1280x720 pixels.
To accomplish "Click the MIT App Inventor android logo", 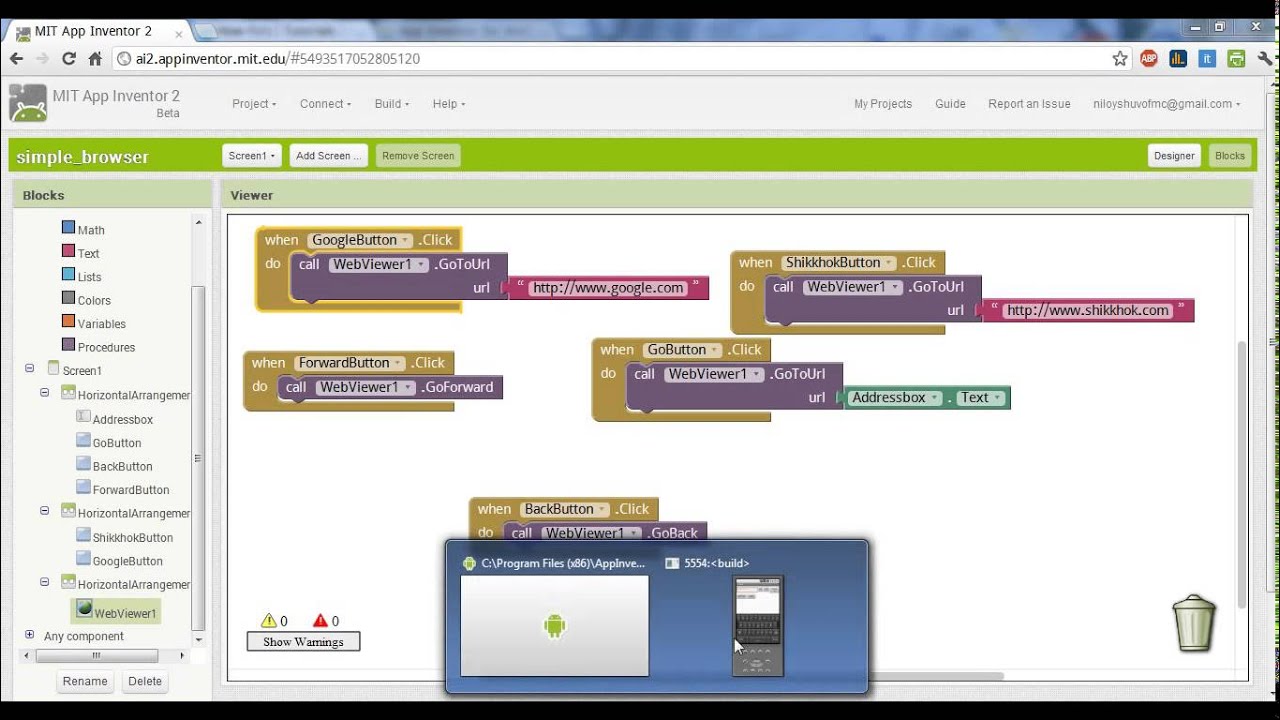I will point(28,104).
